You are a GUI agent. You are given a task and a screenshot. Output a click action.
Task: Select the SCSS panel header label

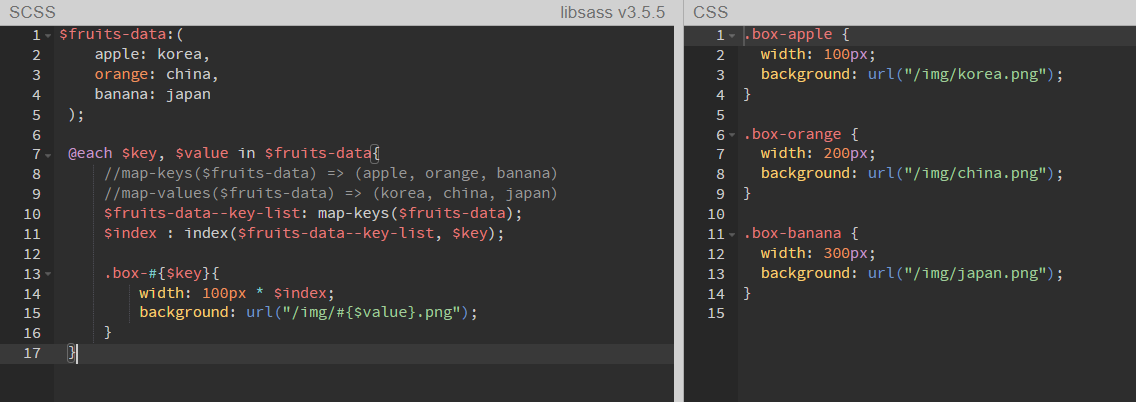point(33,12)
